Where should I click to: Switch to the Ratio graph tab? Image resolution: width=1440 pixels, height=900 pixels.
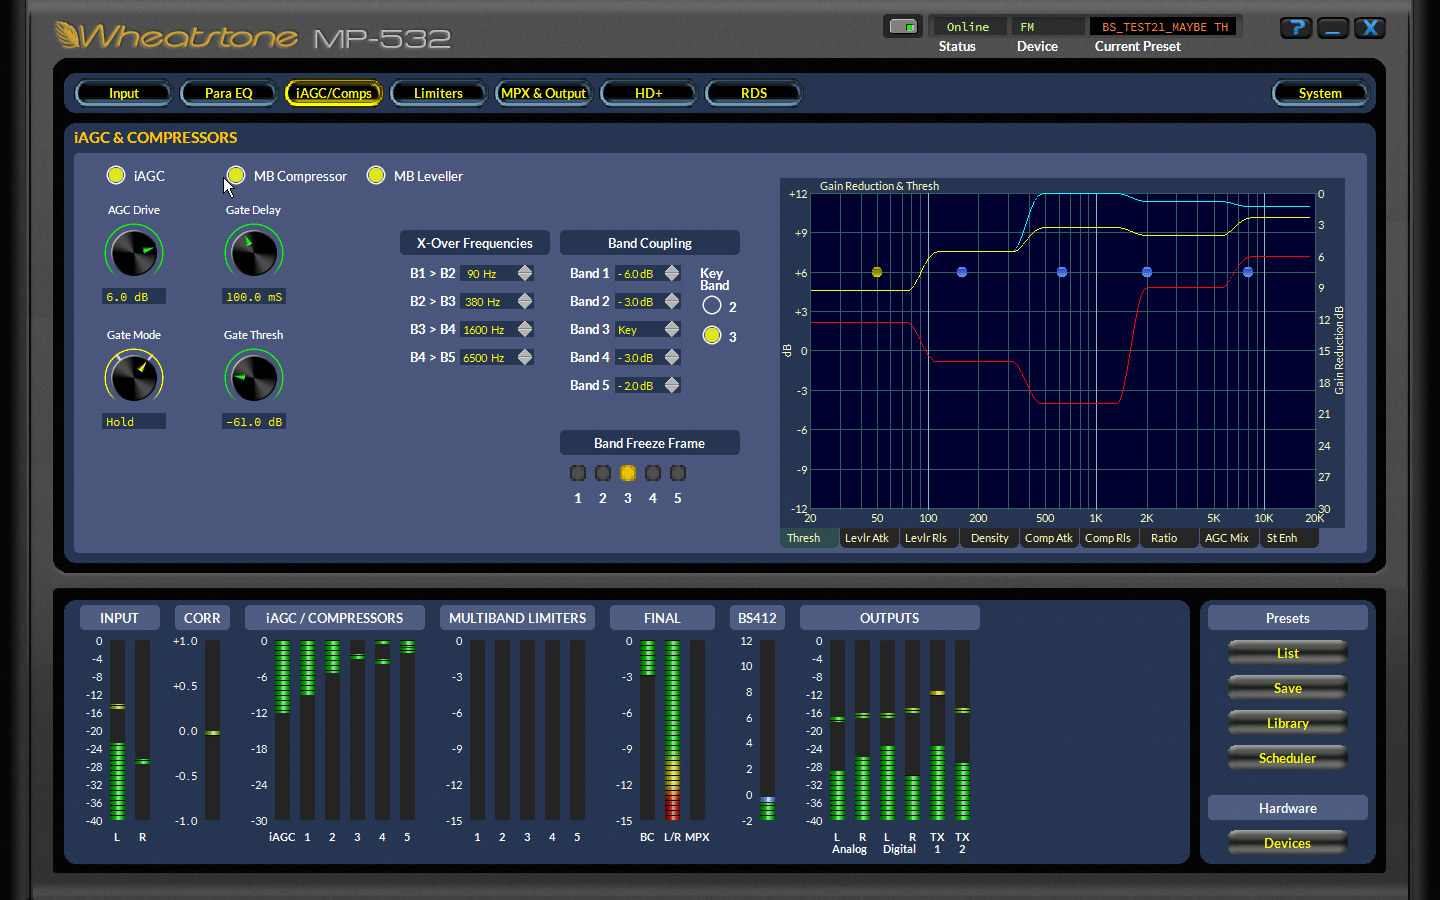pos(1164,538)
